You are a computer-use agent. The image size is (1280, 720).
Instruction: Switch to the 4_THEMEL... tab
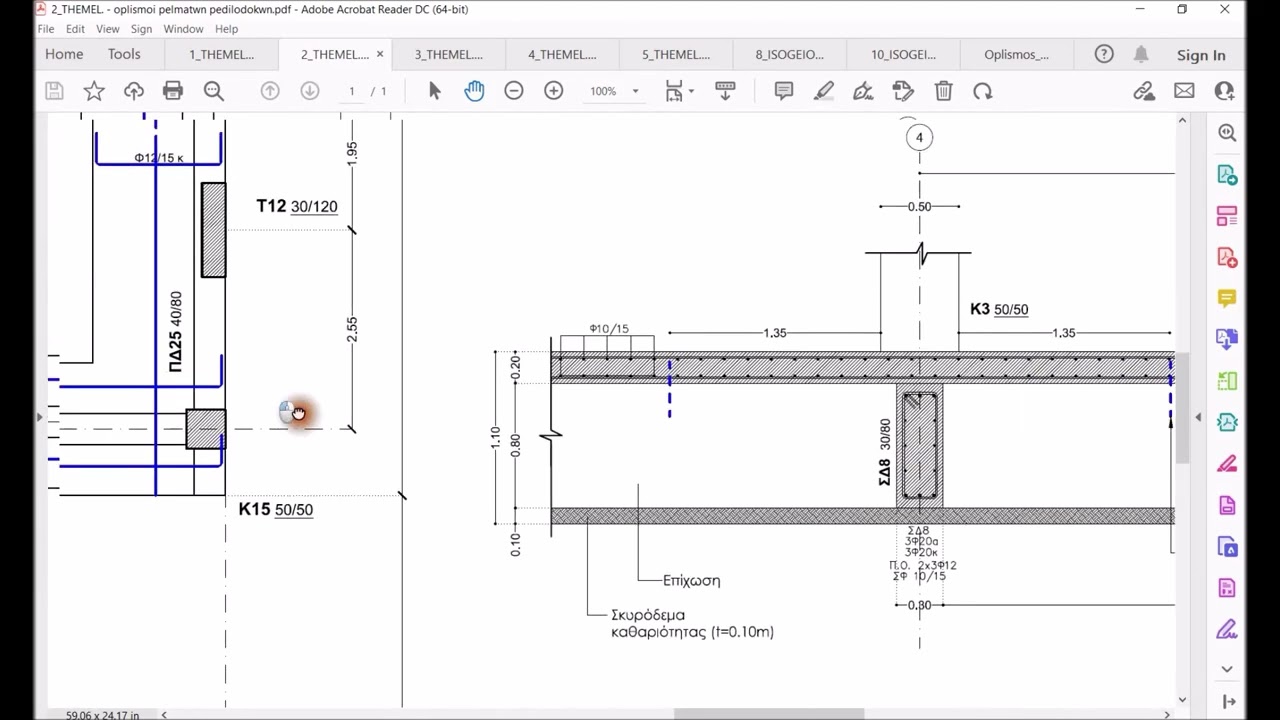[562, 54]
